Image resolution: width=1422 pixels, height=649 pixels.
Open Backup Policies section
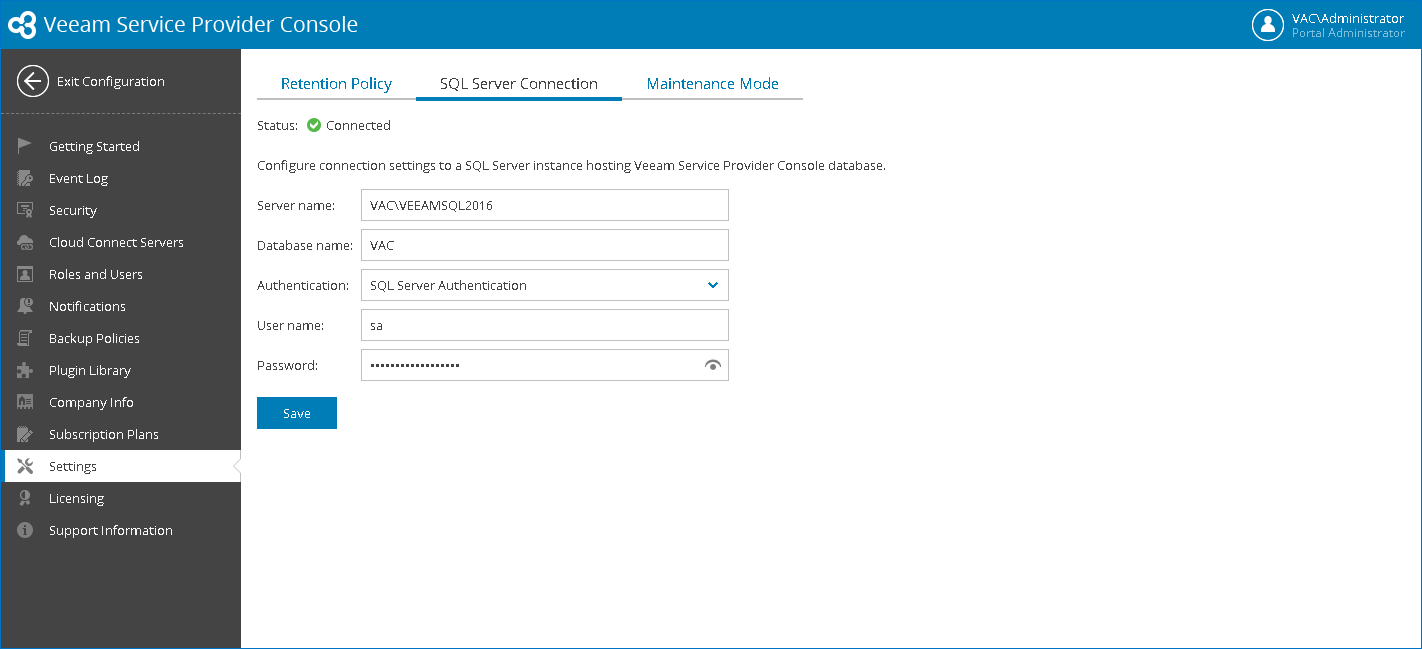coord(120,338)
